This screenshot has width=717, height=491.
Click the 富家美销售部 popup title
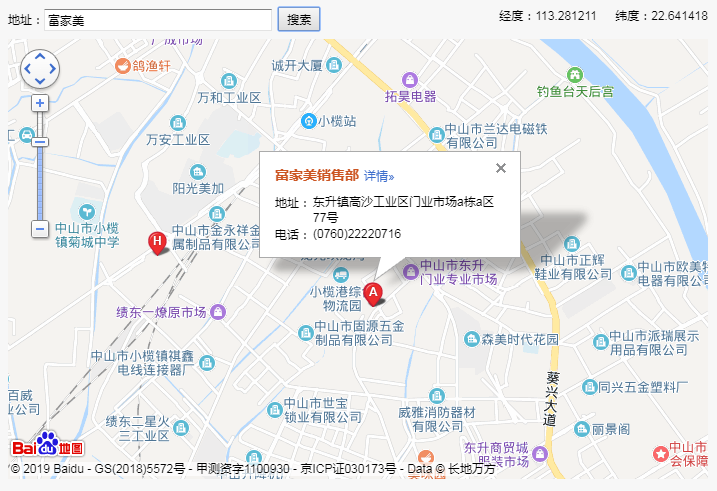click(x=316, y=175)
